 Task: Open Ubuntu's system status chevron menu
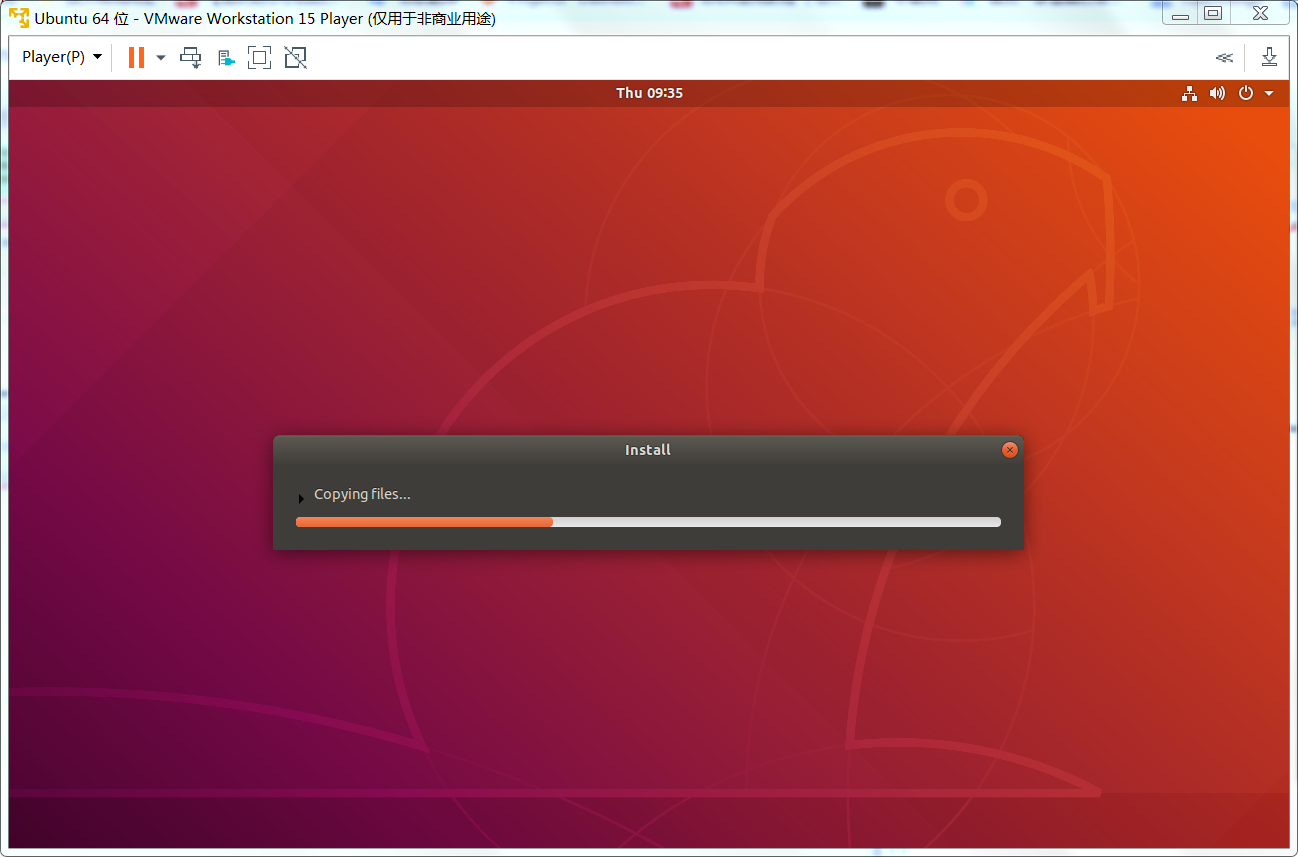click(x=1269, y=92)
